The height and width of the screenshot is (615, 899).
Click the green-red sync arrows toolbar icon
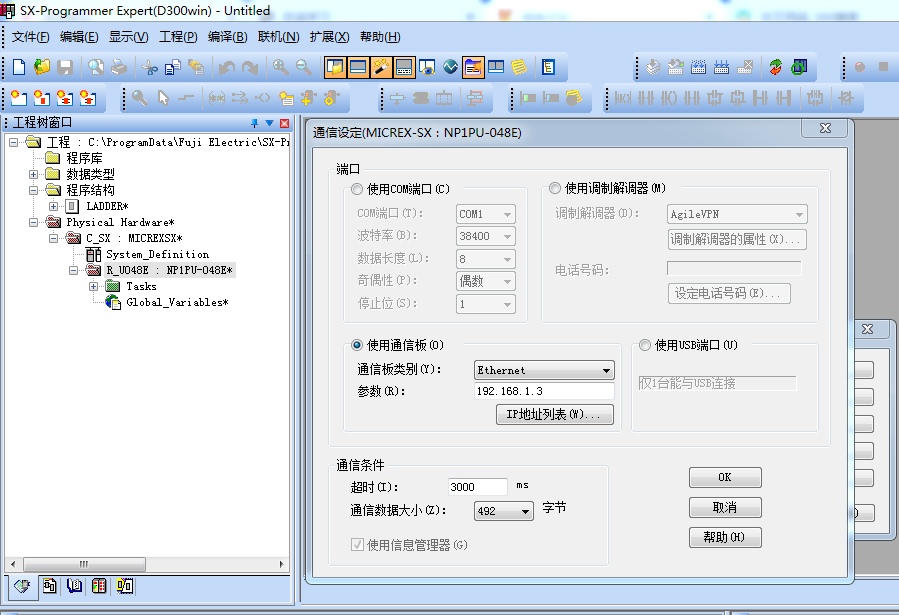(776, 67)
